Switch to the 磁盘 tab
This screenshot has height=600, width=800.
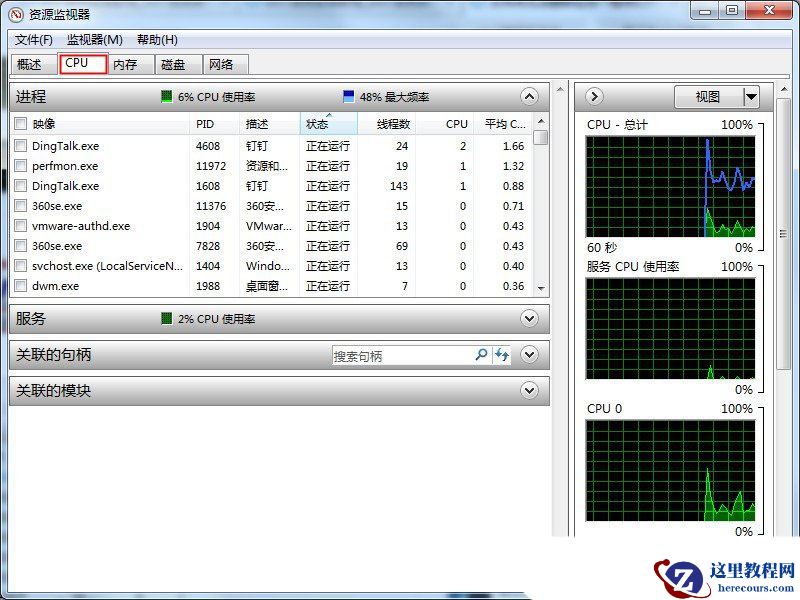pyautogui.click(x=174, y=63)
